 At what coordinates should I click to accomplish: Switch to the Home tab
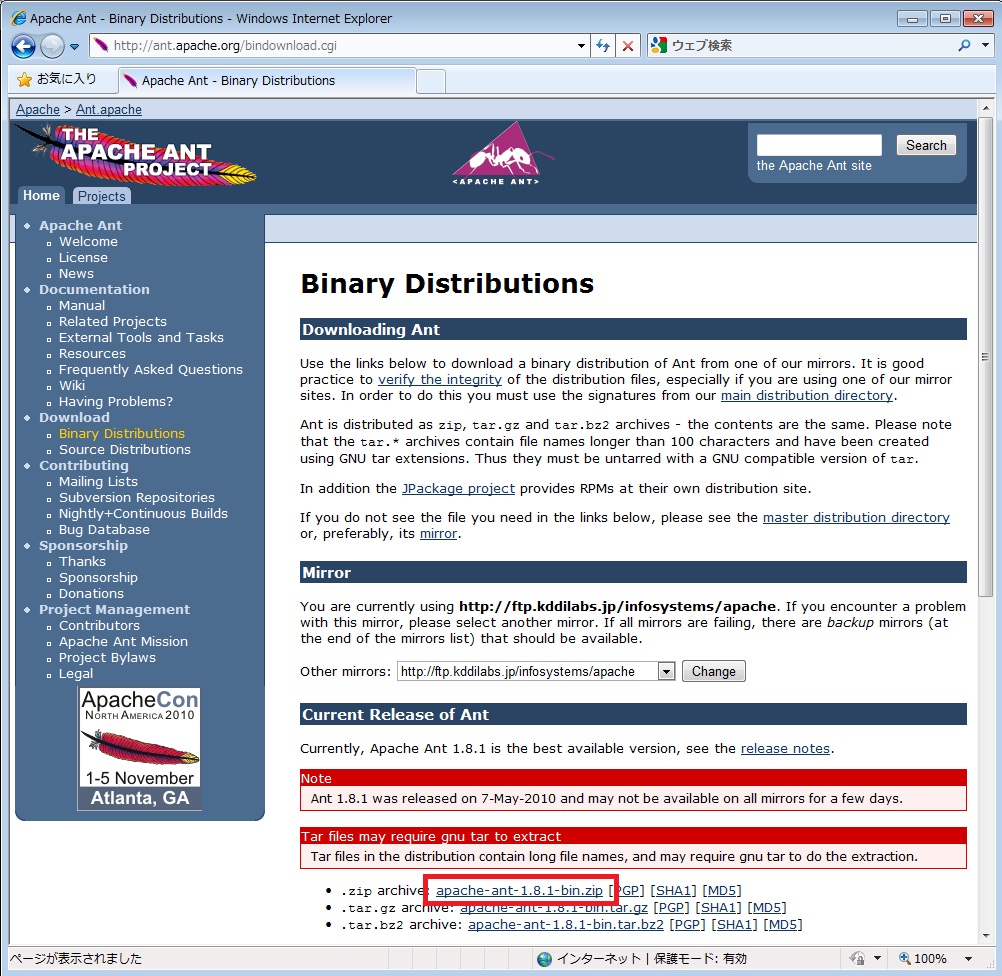pos(42,196)
